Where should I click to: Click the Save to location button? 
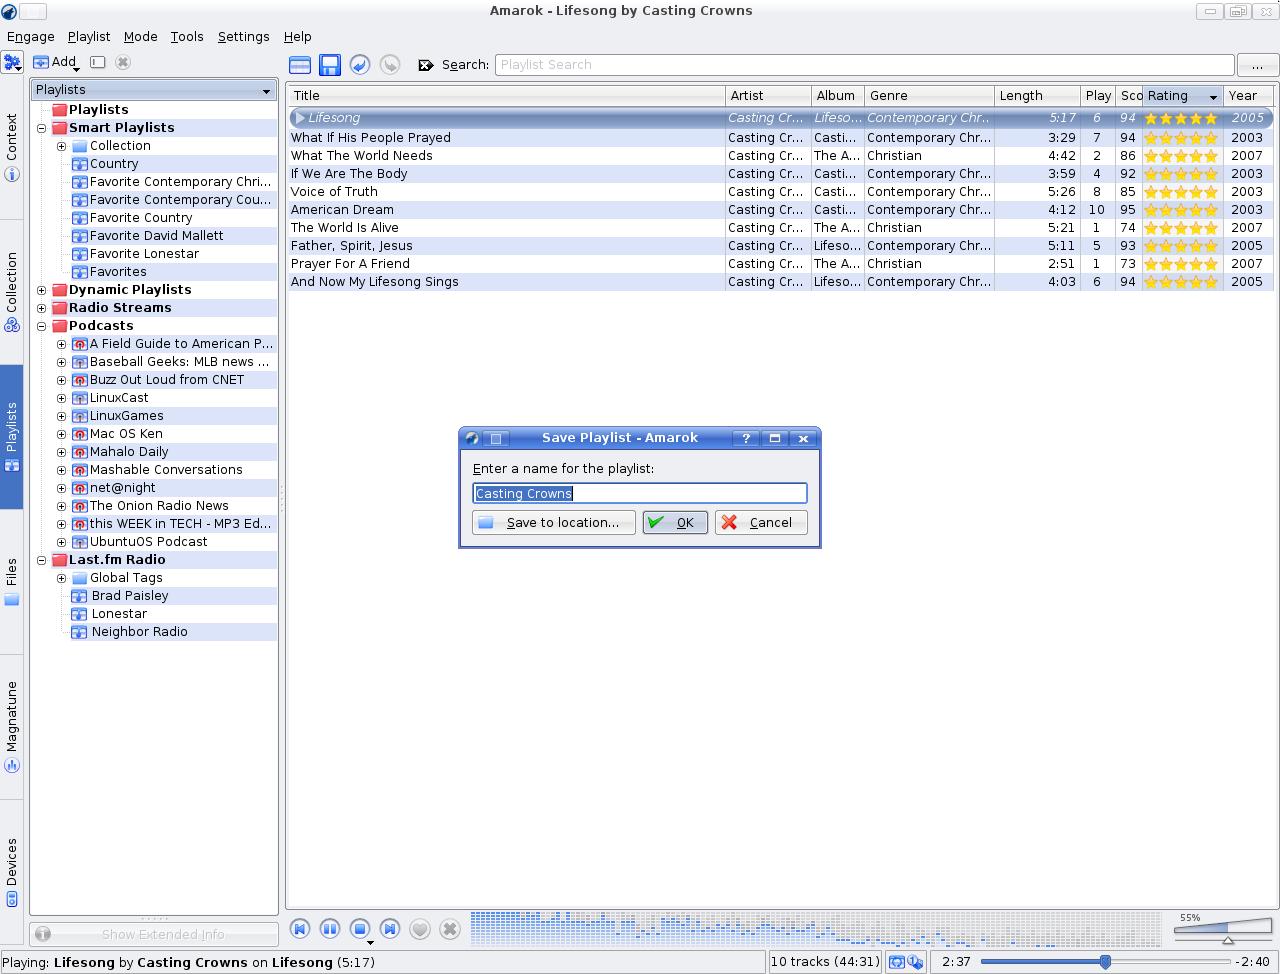pos(553,522)
